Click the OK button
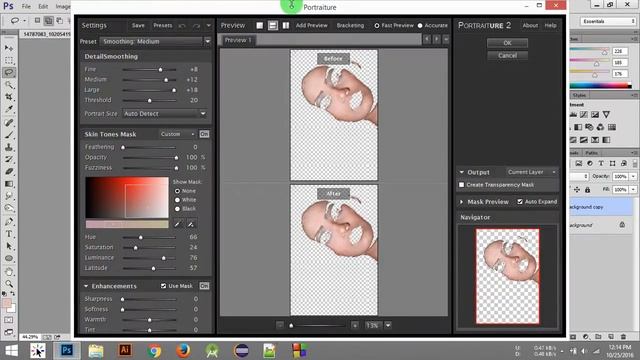Screen dimensions: 640x360 click(507, 43)
